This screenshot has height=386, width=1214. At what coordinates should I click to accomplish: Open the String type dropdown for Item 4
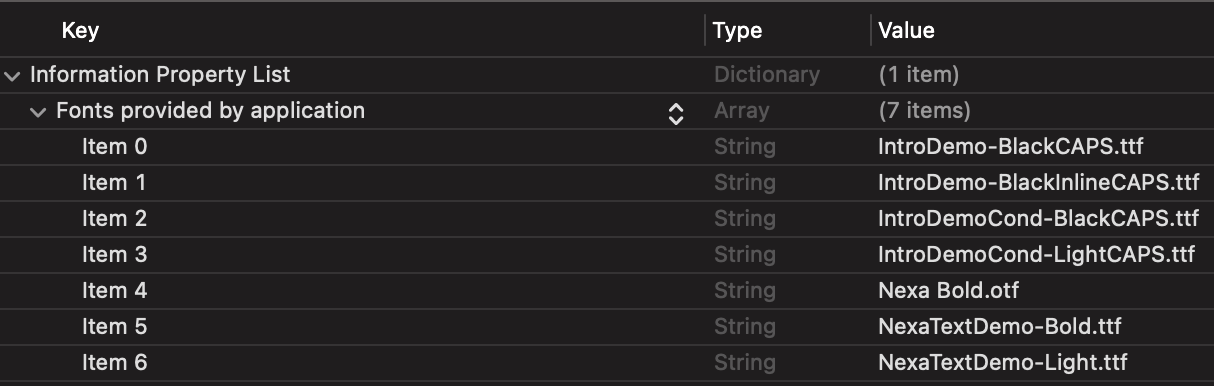(x=744, y=291)
